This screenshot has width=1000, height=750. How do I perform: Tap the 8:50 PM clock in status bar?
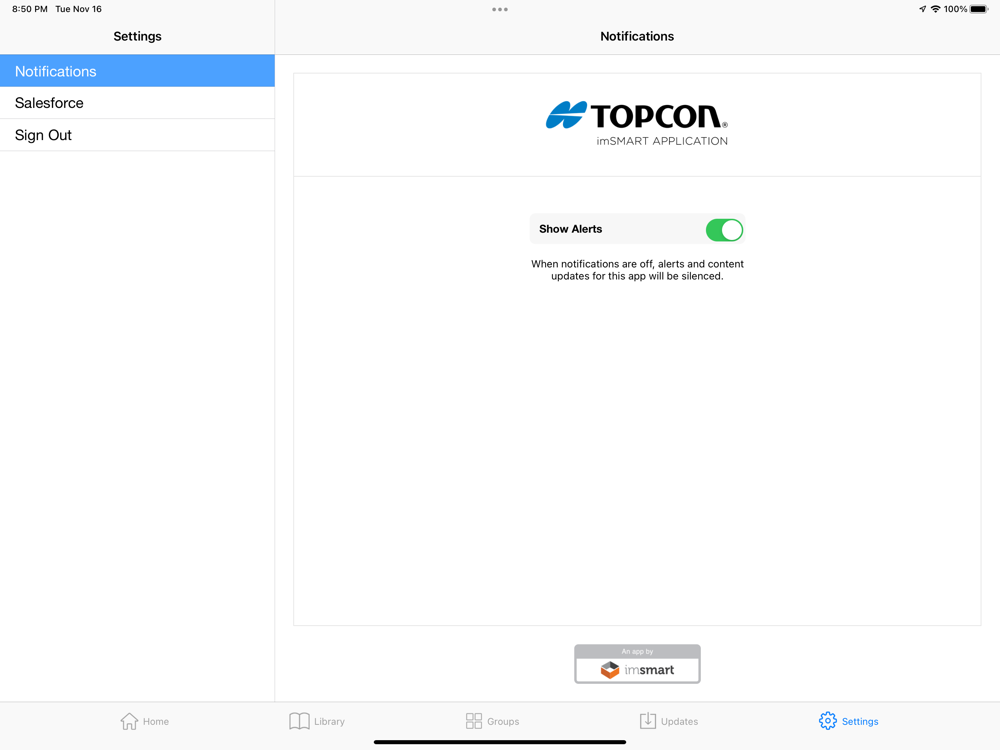point(30,9)
